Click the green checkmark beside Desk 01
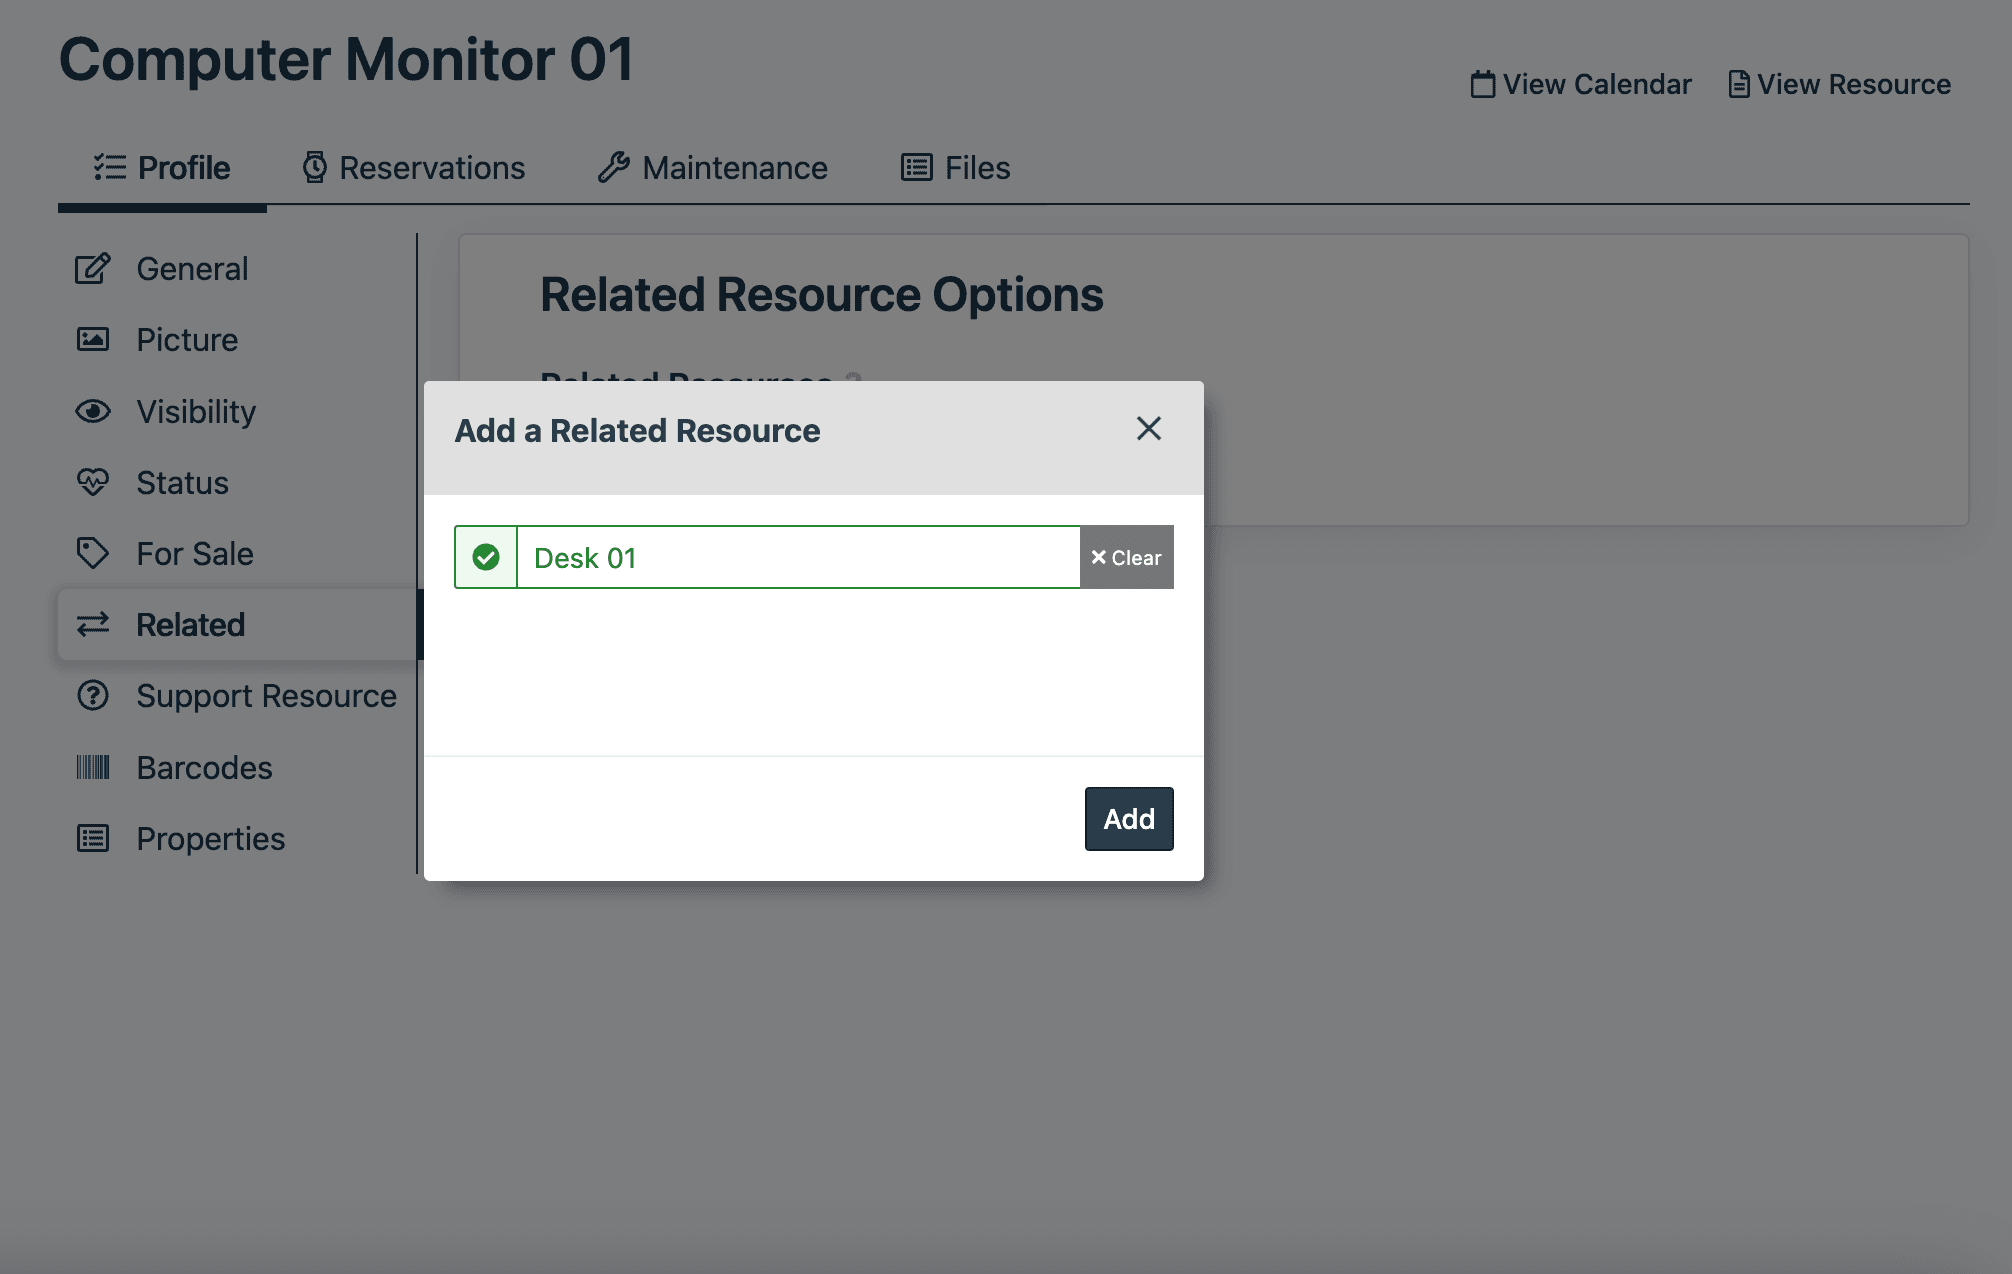Screen dimensions: 2012x1274 click(x=486, y=557)
